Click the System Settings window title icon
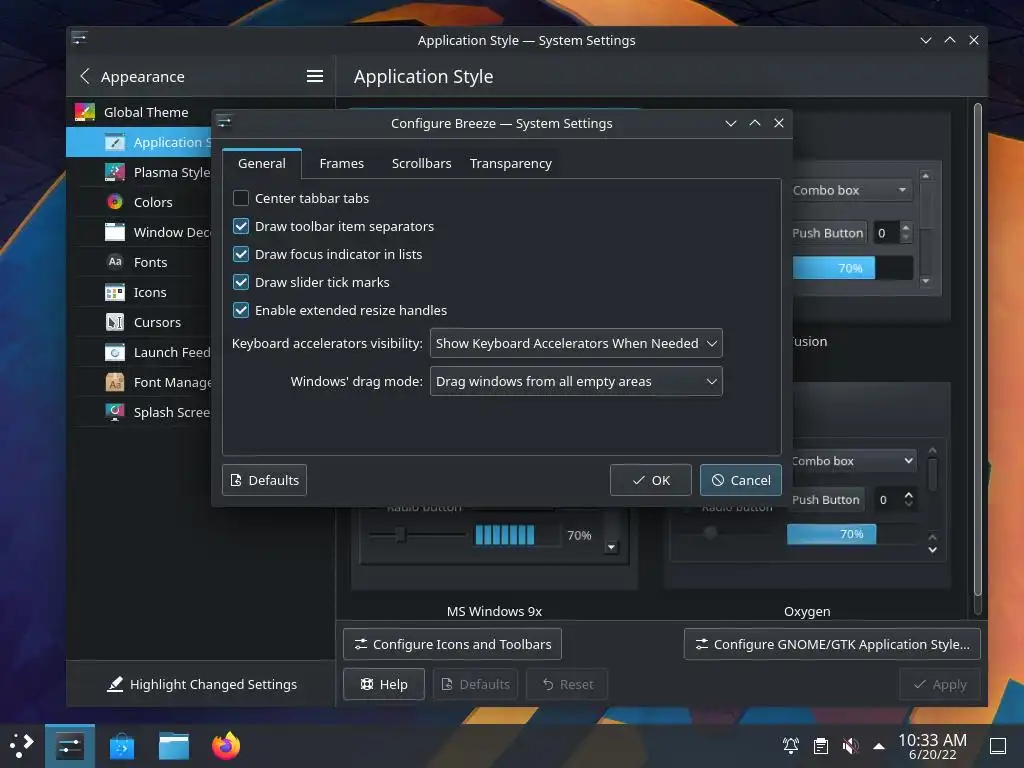 (x=80, y=38)
